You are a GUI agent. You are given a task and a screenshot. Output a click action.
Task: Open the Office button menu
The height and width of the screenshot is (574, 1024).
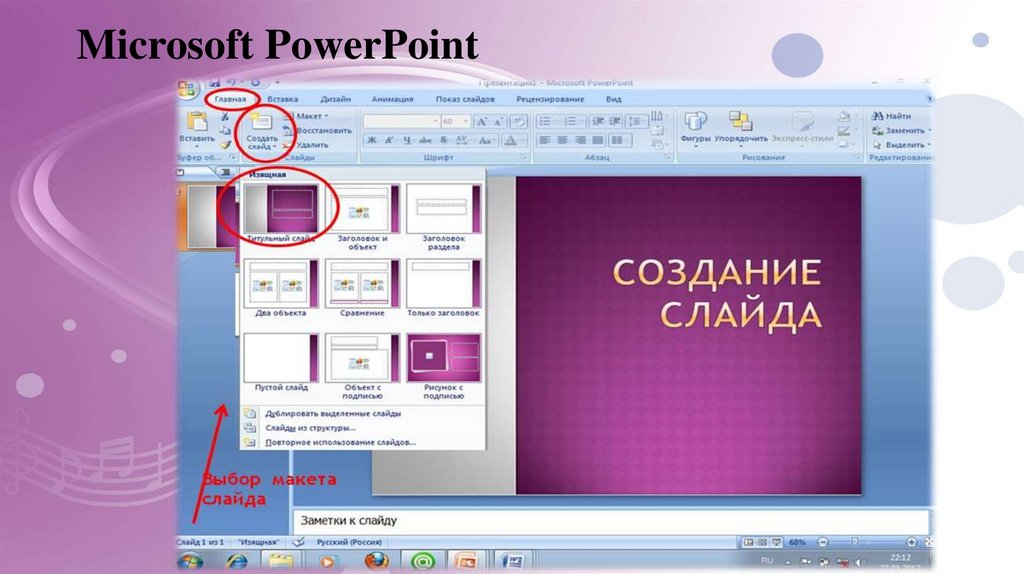click(188, 89)
